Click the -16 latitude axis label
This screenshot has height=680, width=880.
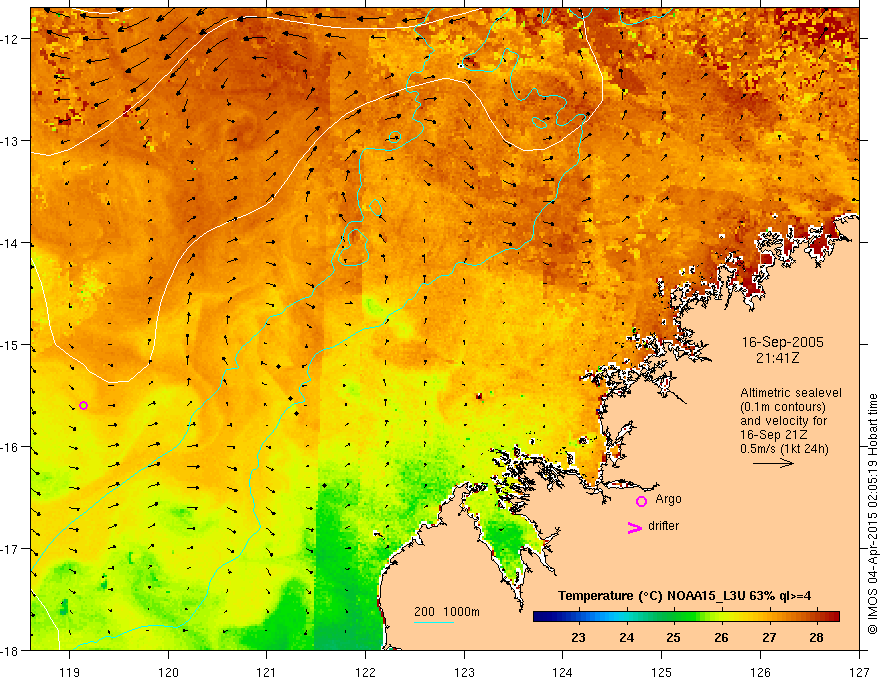click(10, 447)
